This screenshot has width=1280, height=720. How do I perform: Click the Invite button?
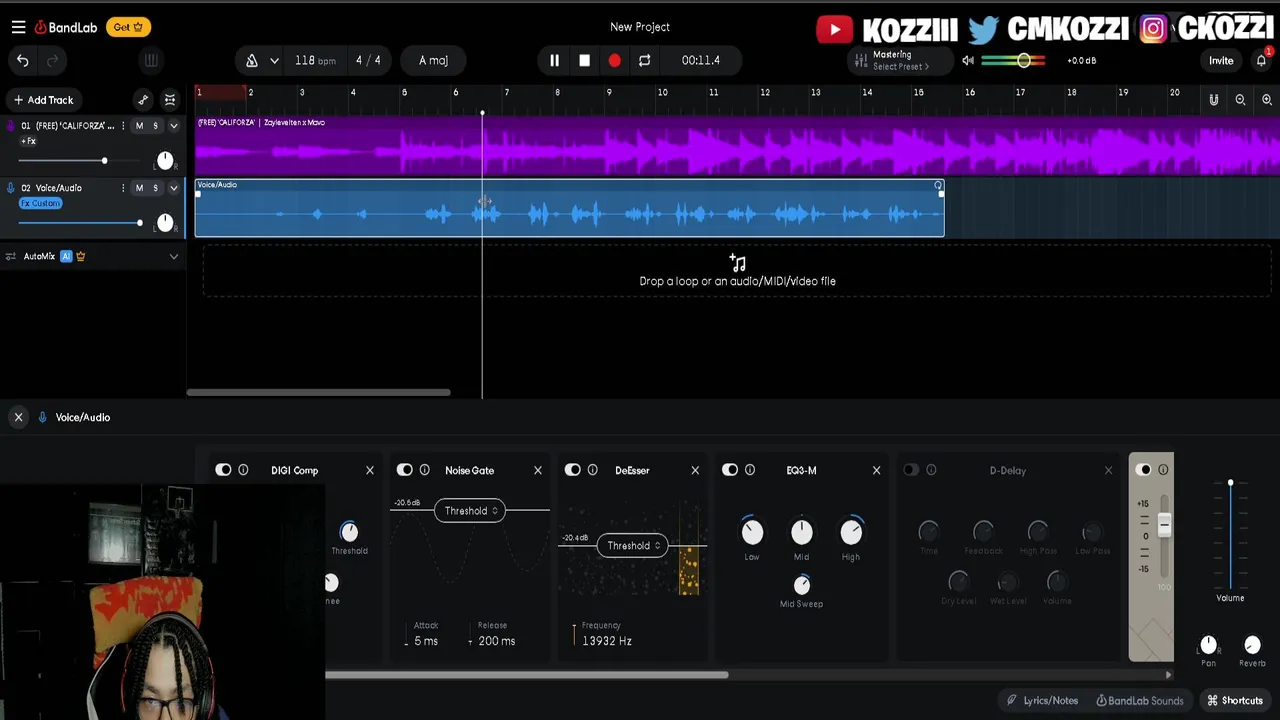click(x=1221, y=61)
